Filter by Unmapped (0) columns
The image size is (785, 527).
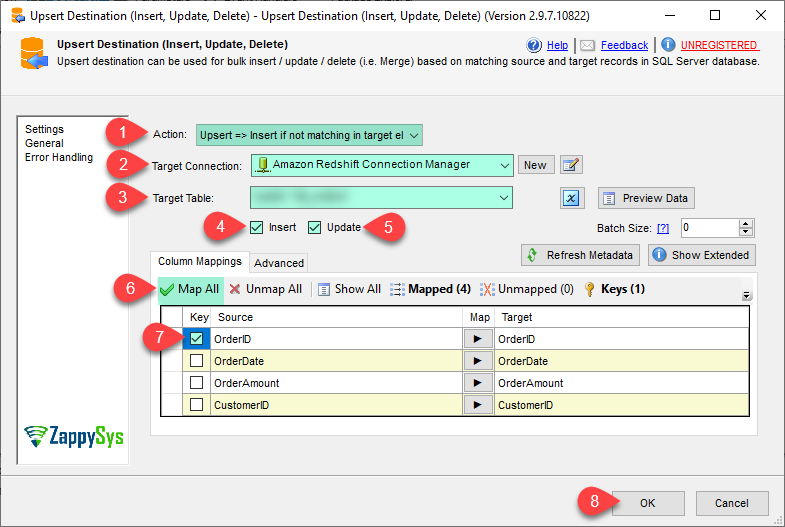click(527, 289)
